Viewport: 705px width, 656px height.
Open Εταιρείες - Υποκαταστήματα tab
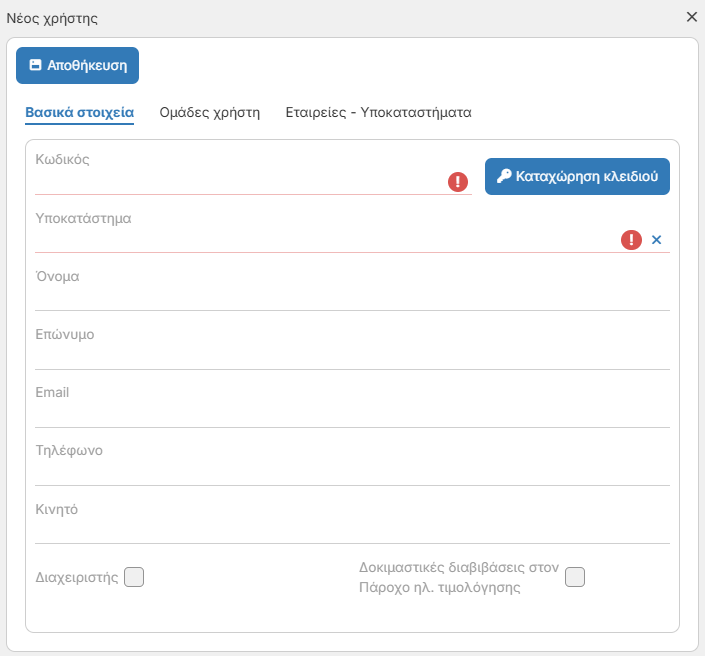click(378, 112)
